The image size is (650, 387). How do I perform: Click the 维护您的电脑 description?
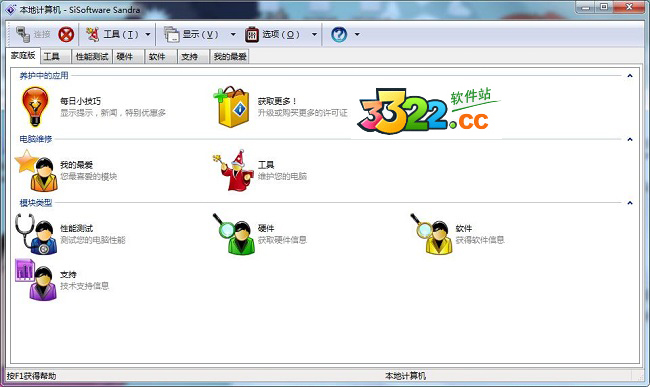point(282,177)
